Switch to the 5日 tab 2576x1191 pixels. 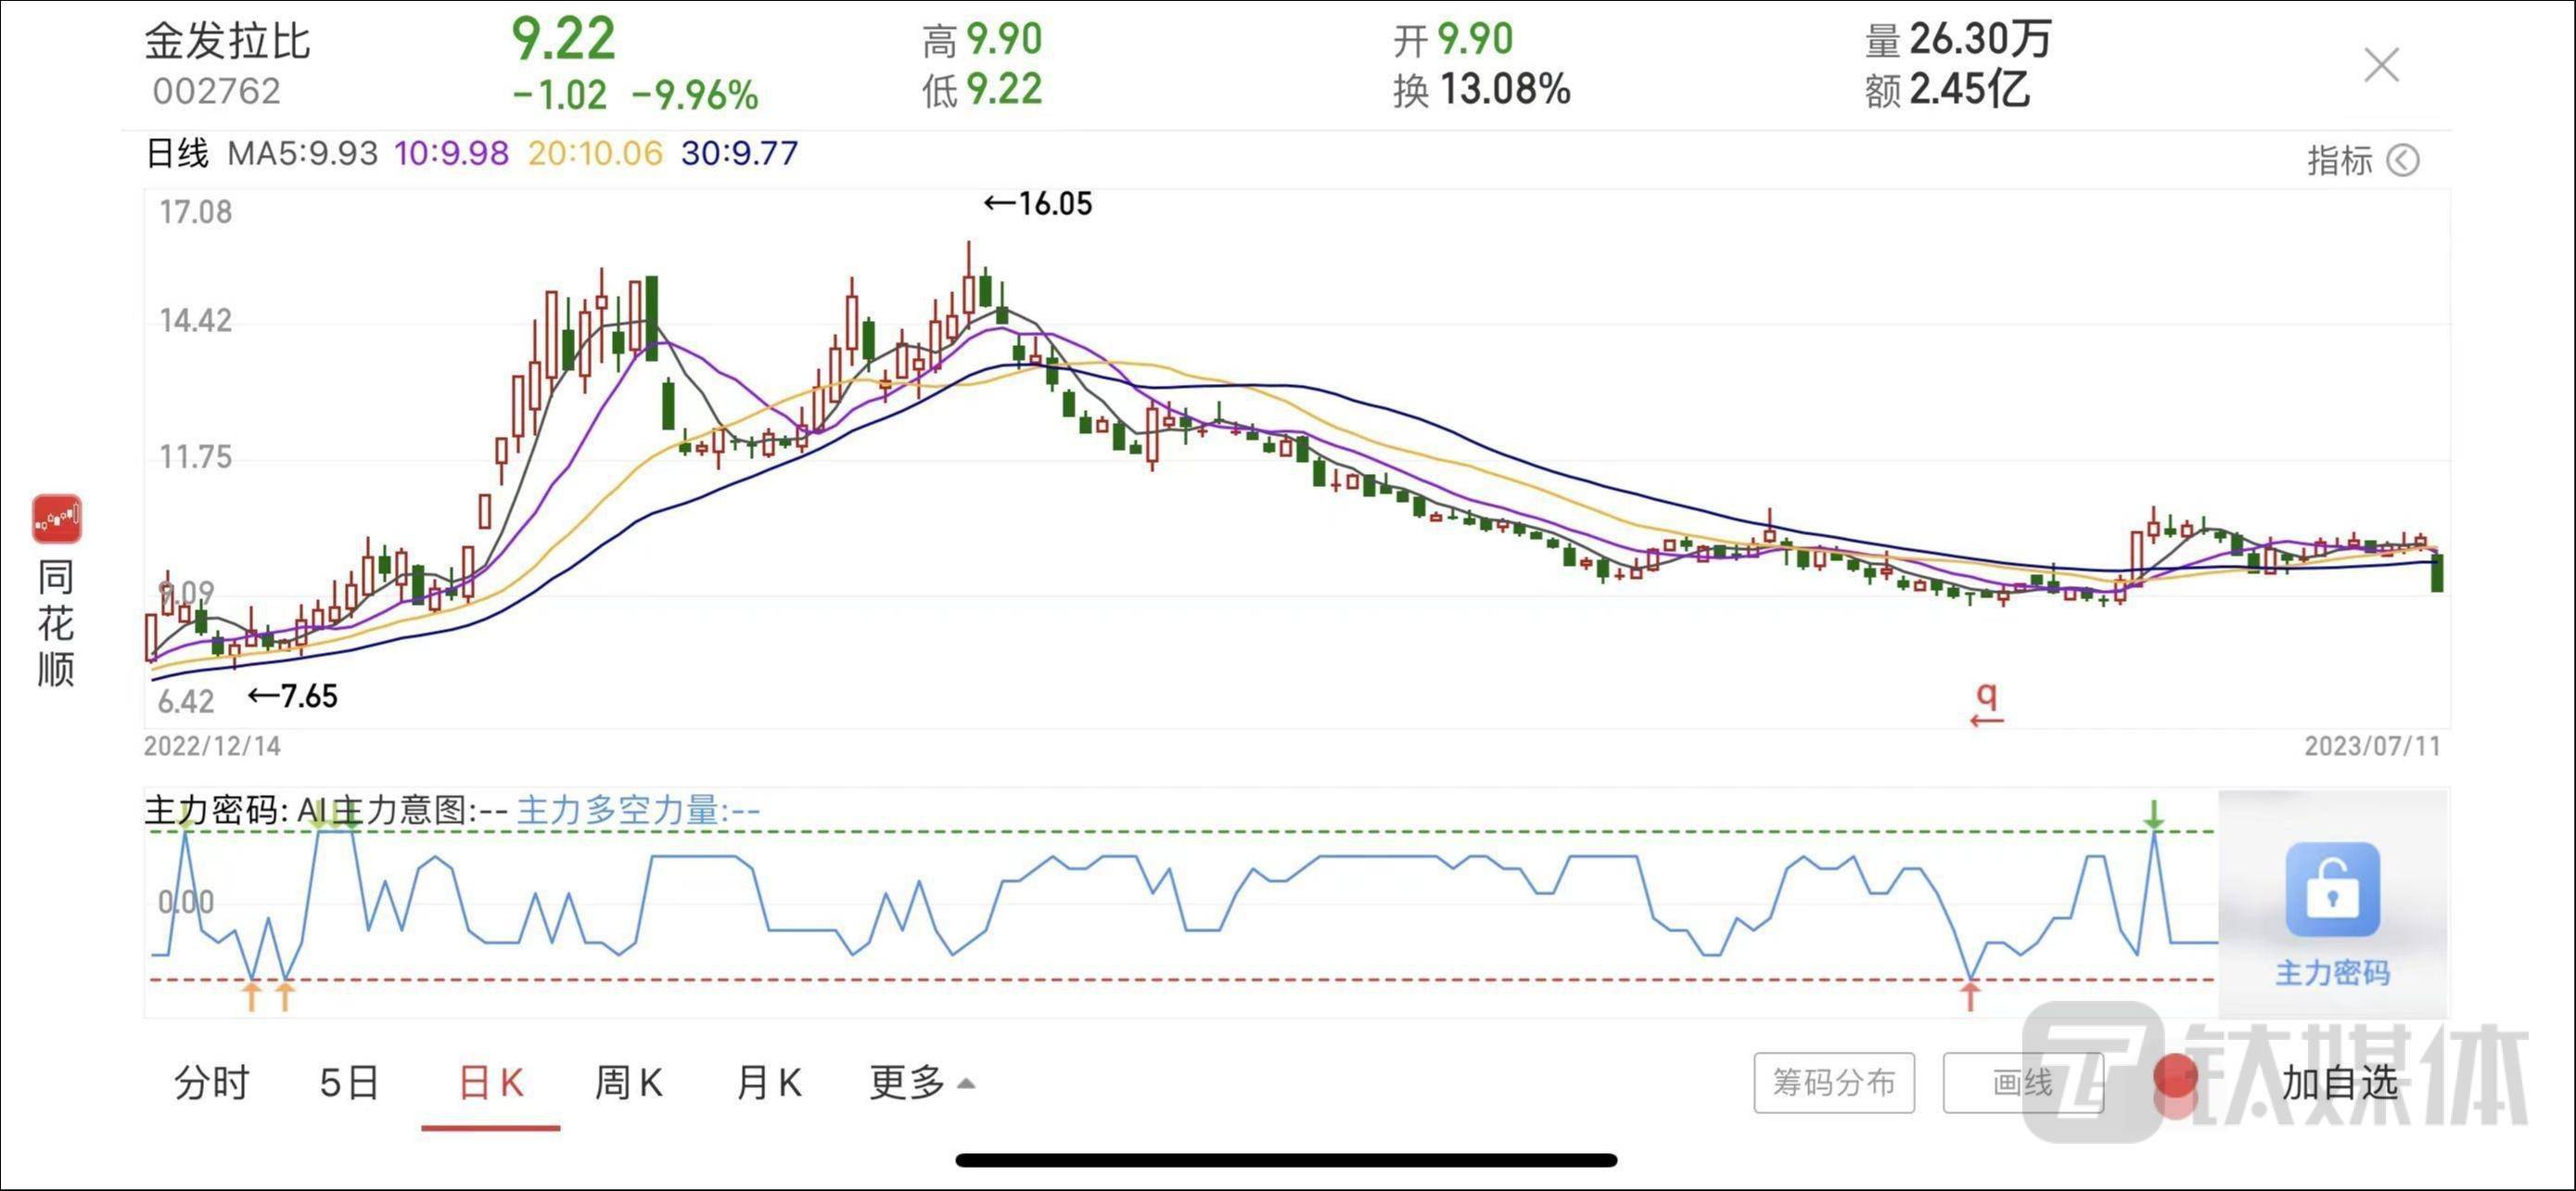click(x=349, y=1082)
